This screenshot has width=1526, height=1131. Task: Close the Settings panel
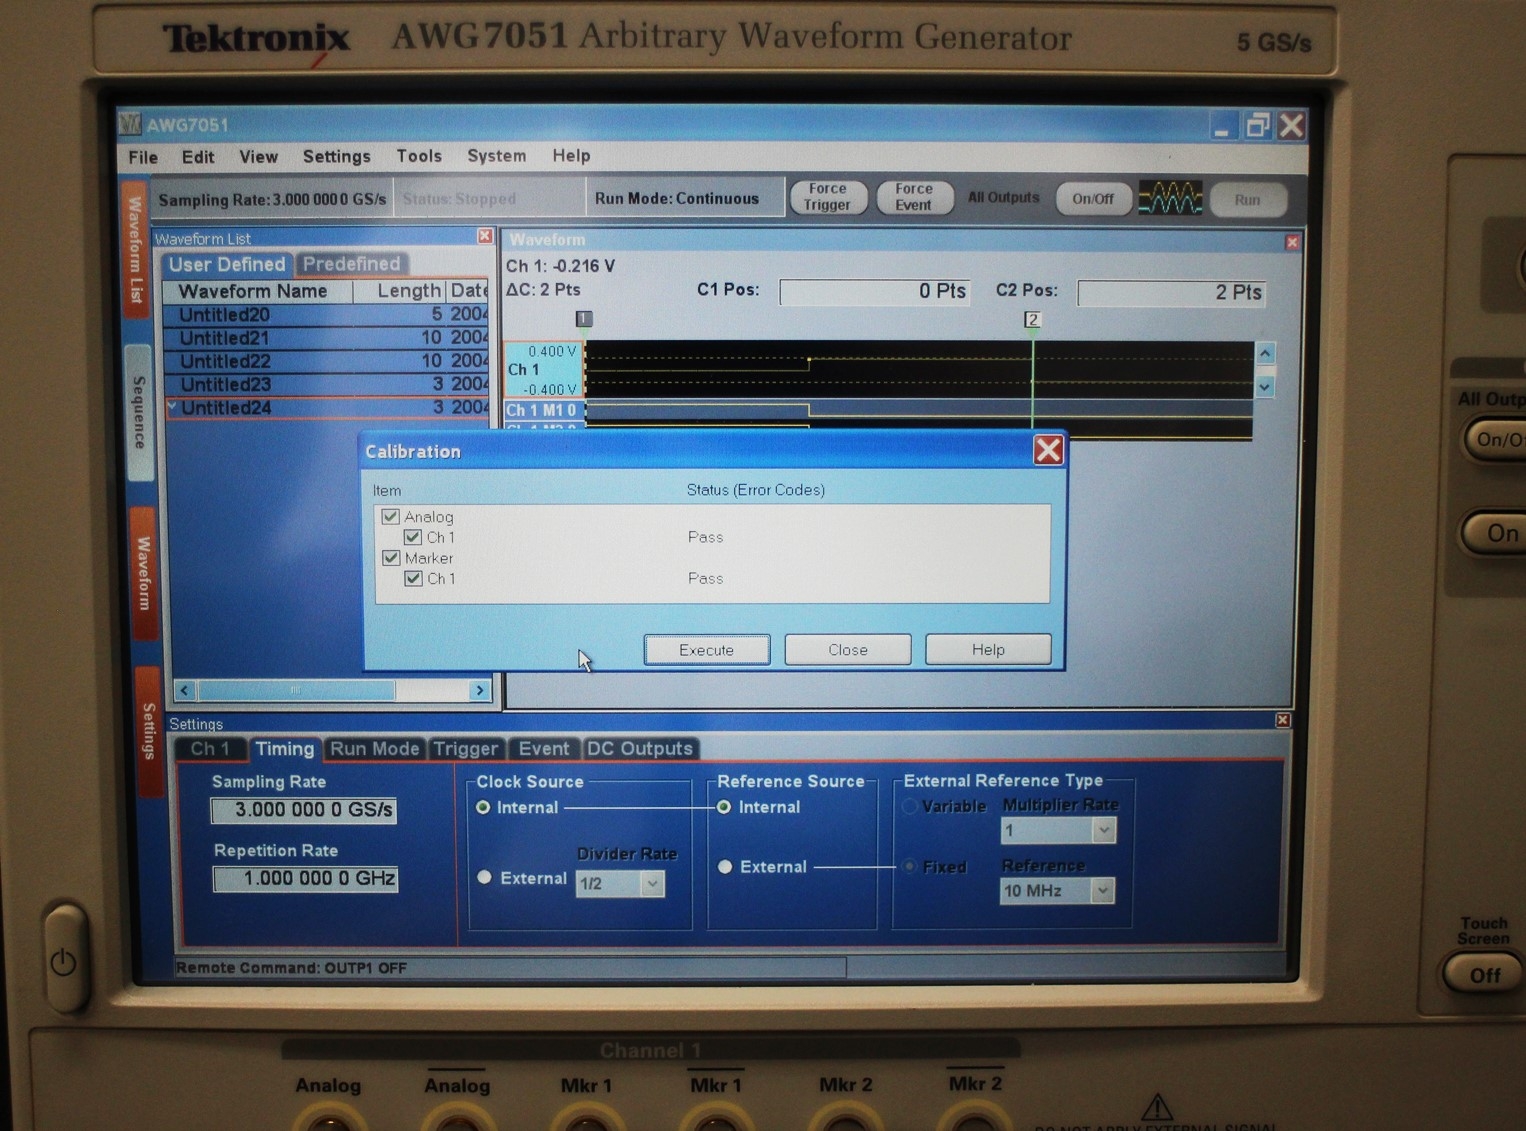1283,720
